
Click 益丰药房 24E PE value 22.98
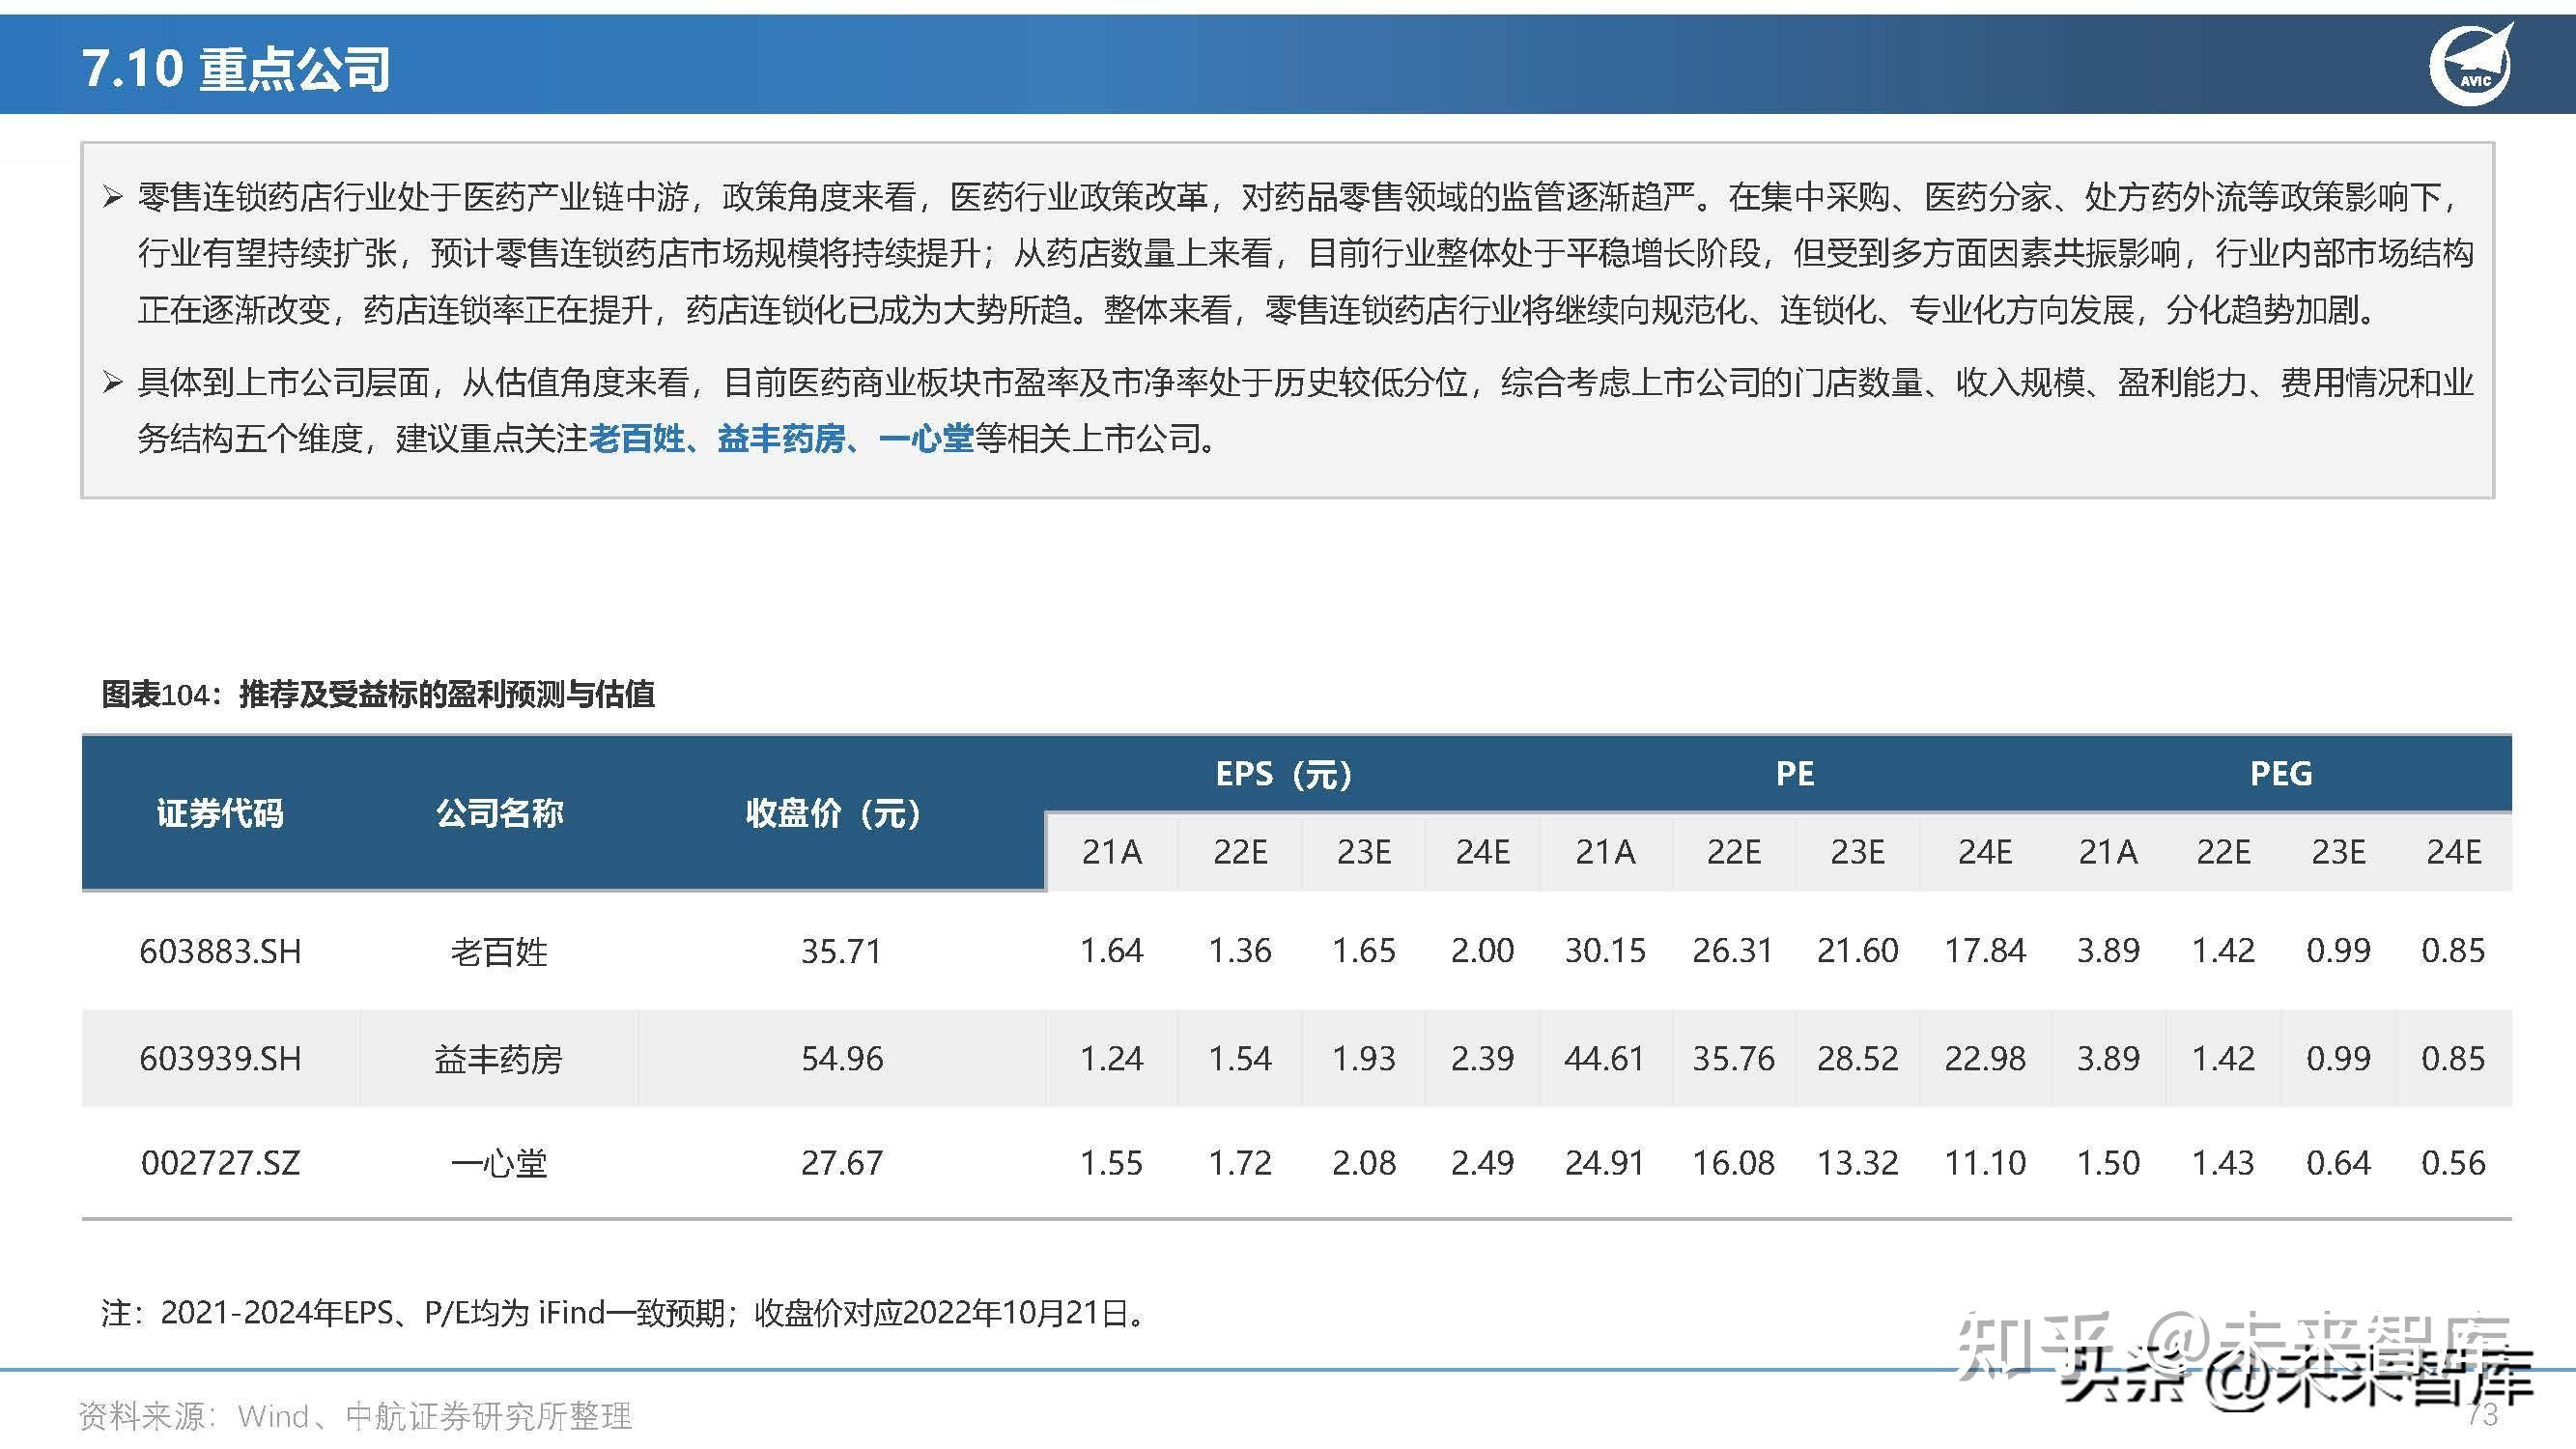1984,1058
